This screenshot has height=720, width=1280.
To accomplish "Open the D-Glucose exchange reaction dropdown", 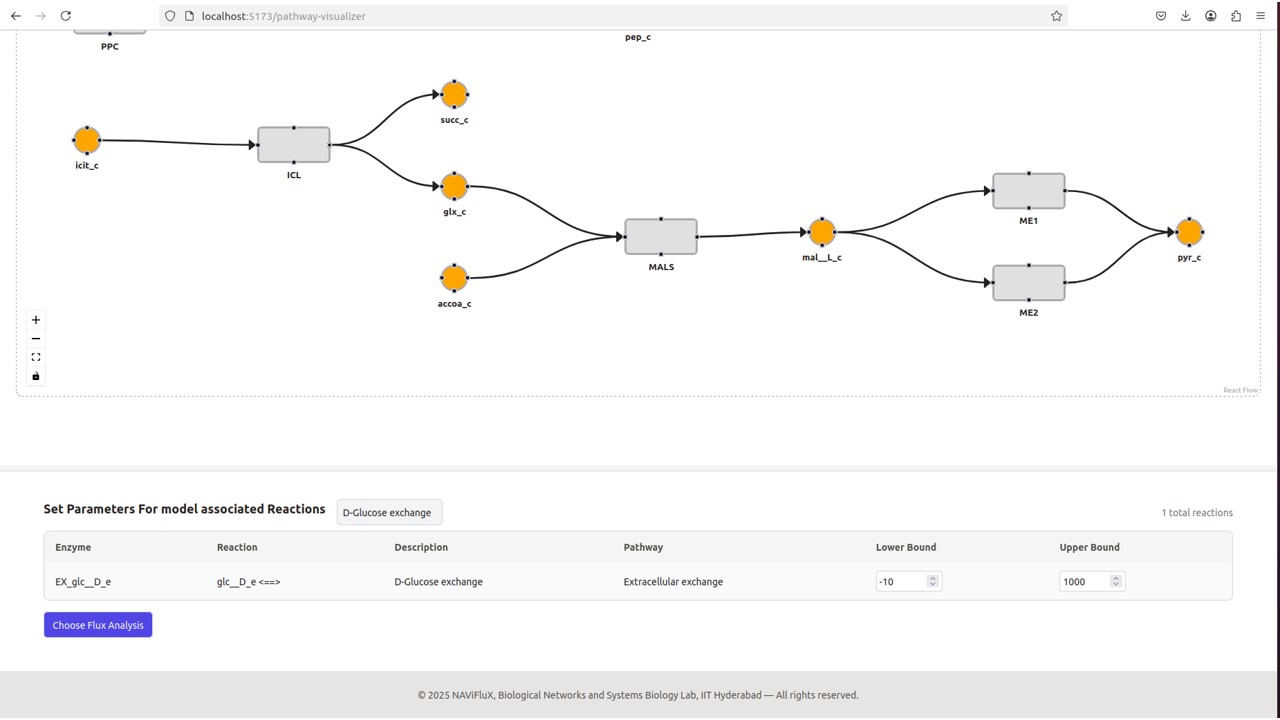I will click(389, 513).
